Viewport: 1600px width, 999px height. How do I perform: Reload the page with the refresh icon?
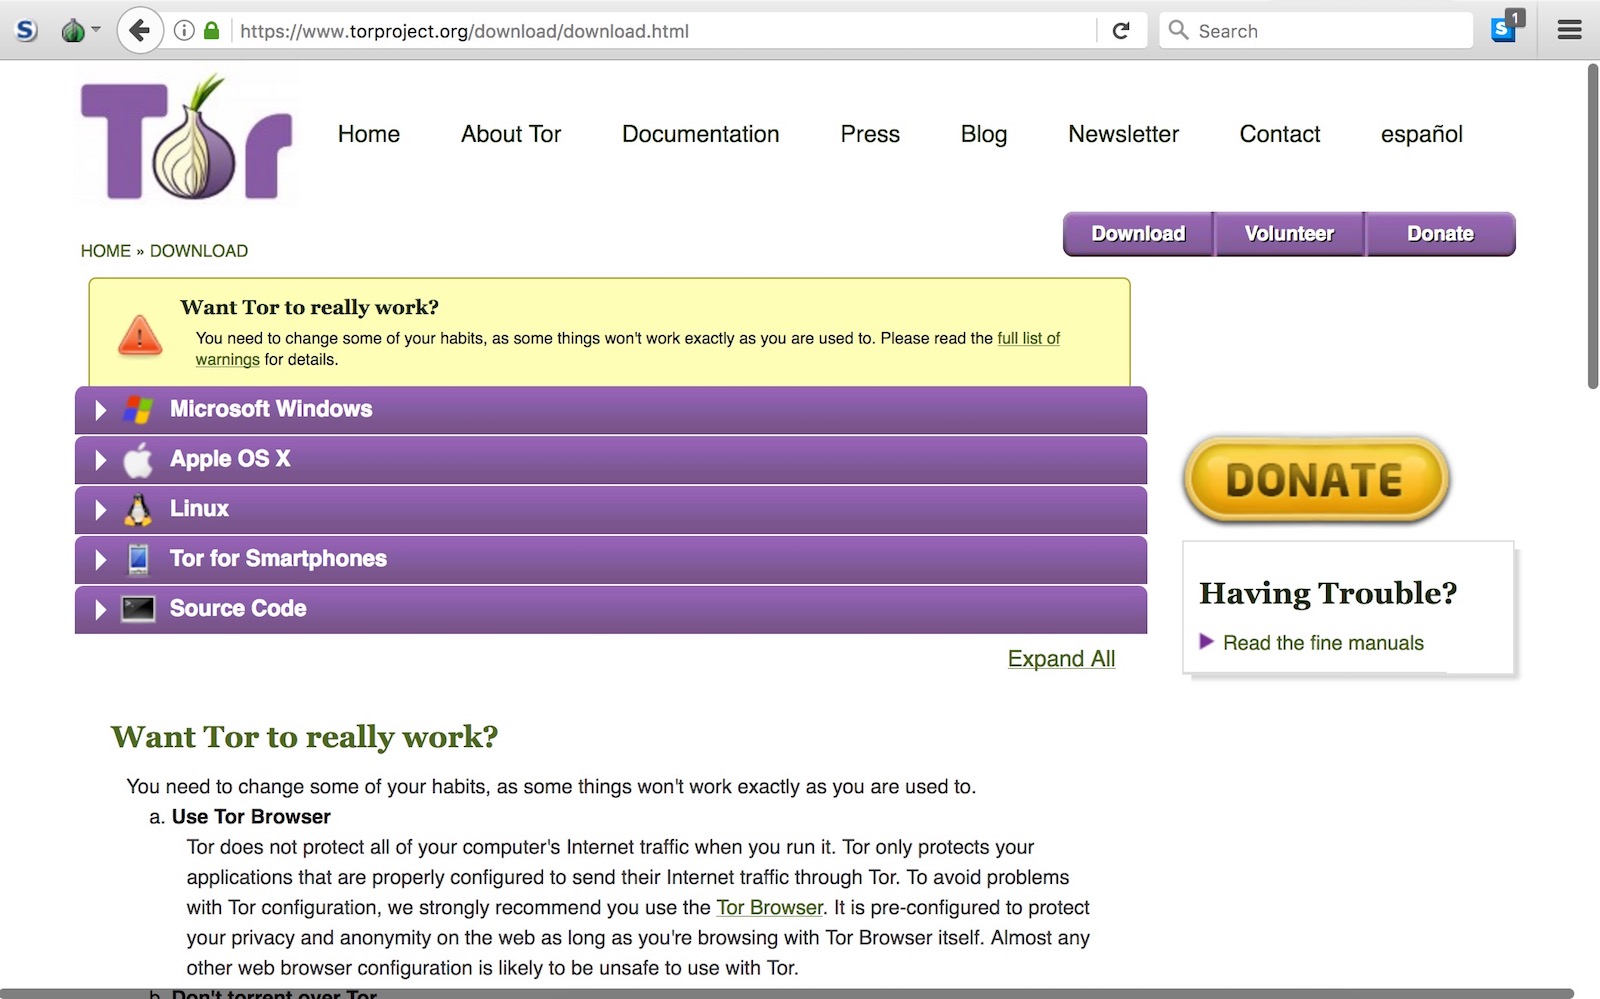(1121, 31)
